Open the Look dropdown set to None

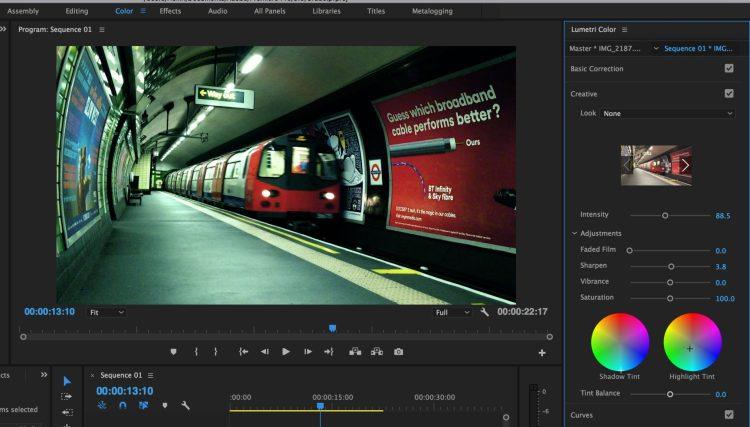[667, 113]
